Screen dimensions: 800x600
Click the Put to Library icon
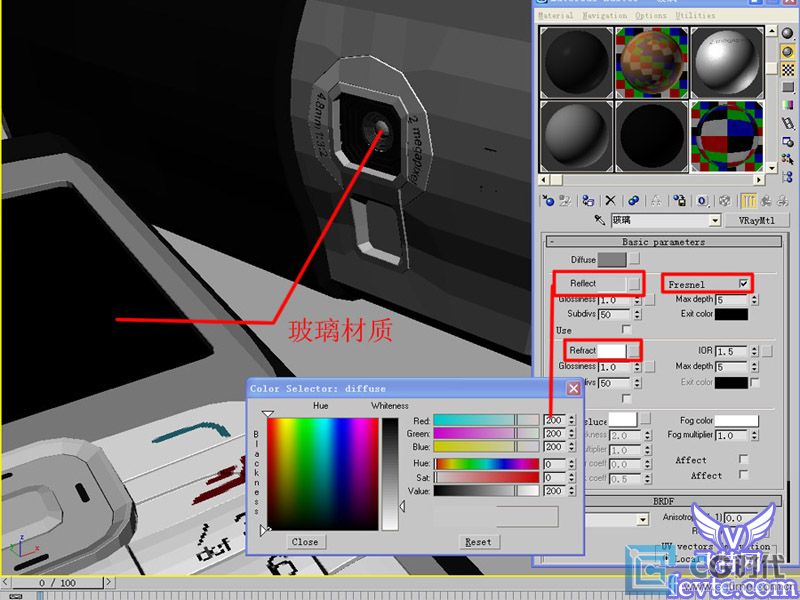[x=679, y=201]
